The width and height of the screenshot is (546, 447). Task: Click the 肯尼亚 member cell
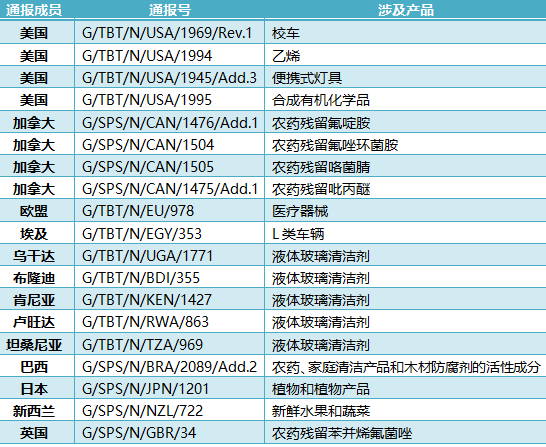point(34,300)
